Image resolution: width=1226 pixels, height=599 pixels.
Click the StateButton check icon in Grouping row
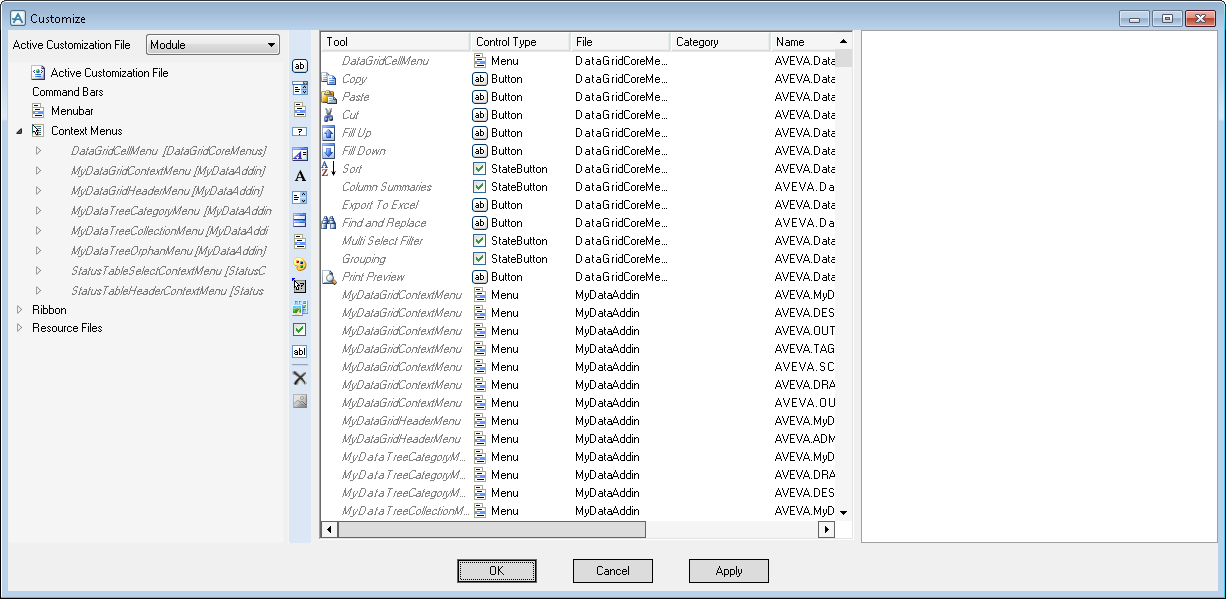(x=480, y=259)
